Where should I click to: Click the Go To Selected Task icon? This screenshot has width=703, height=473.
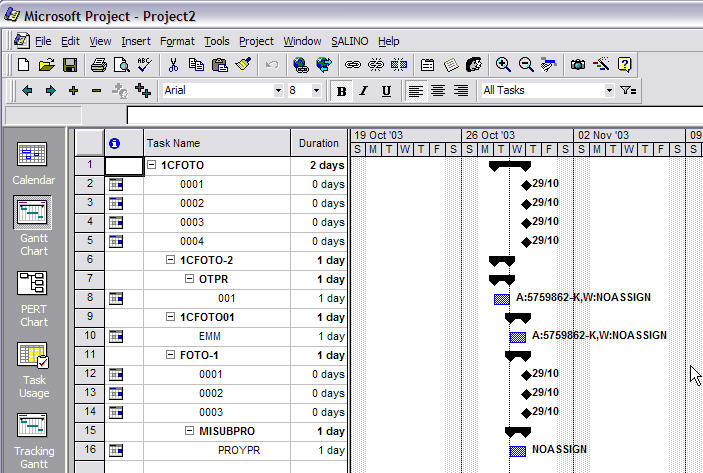pyautogui.click(x=548, y=65)
